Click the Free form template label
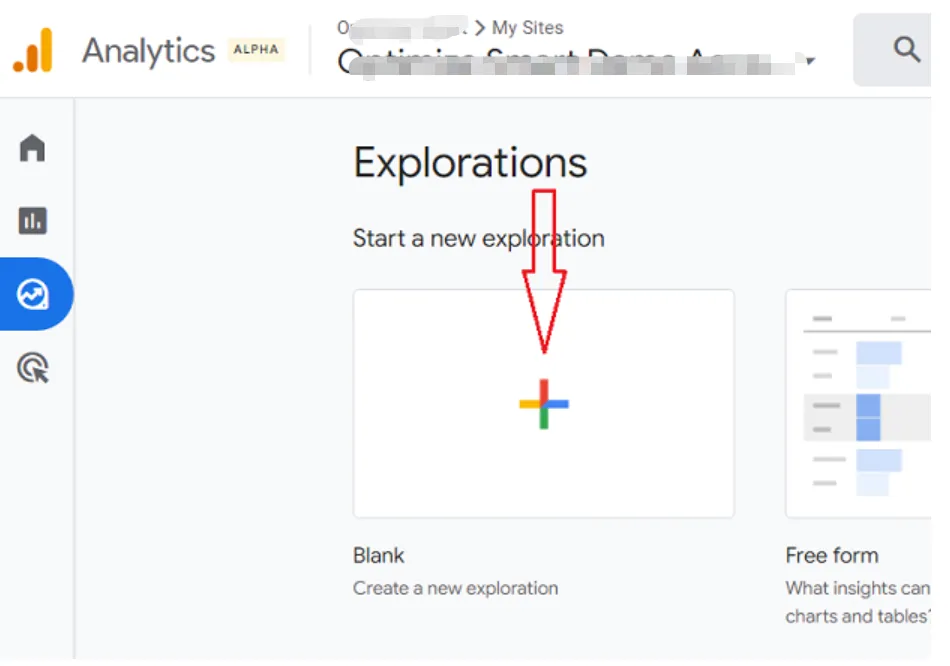950x666 pixels. pos(832,556)
